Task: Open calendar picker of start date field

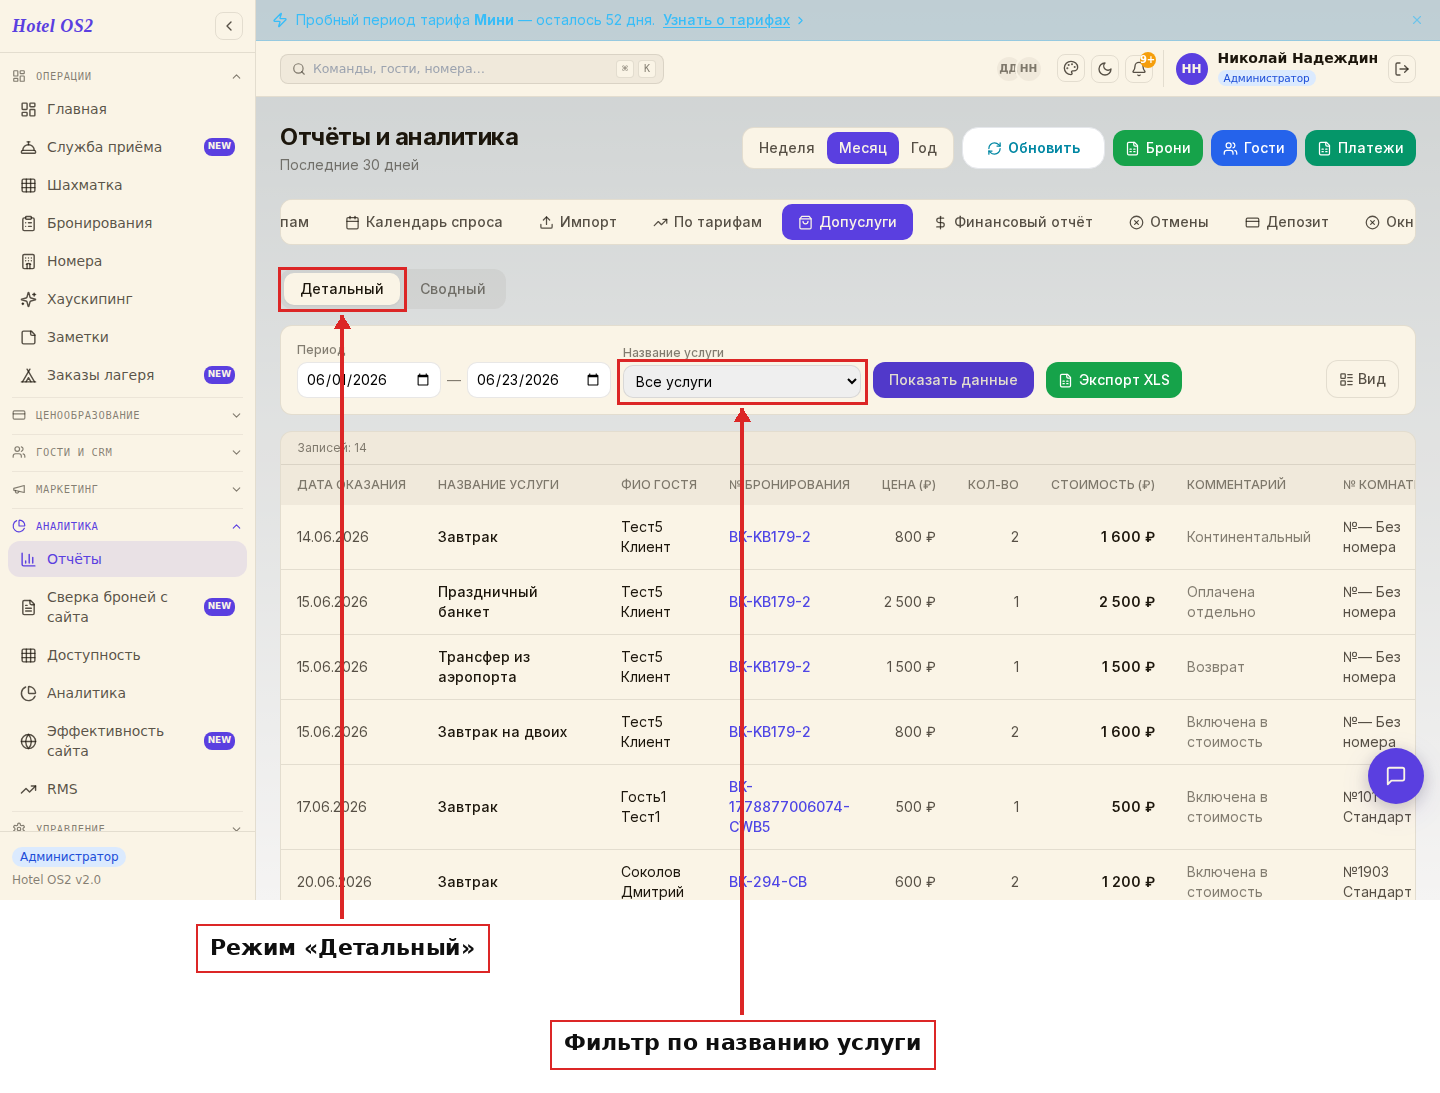Action: point(423,380)
